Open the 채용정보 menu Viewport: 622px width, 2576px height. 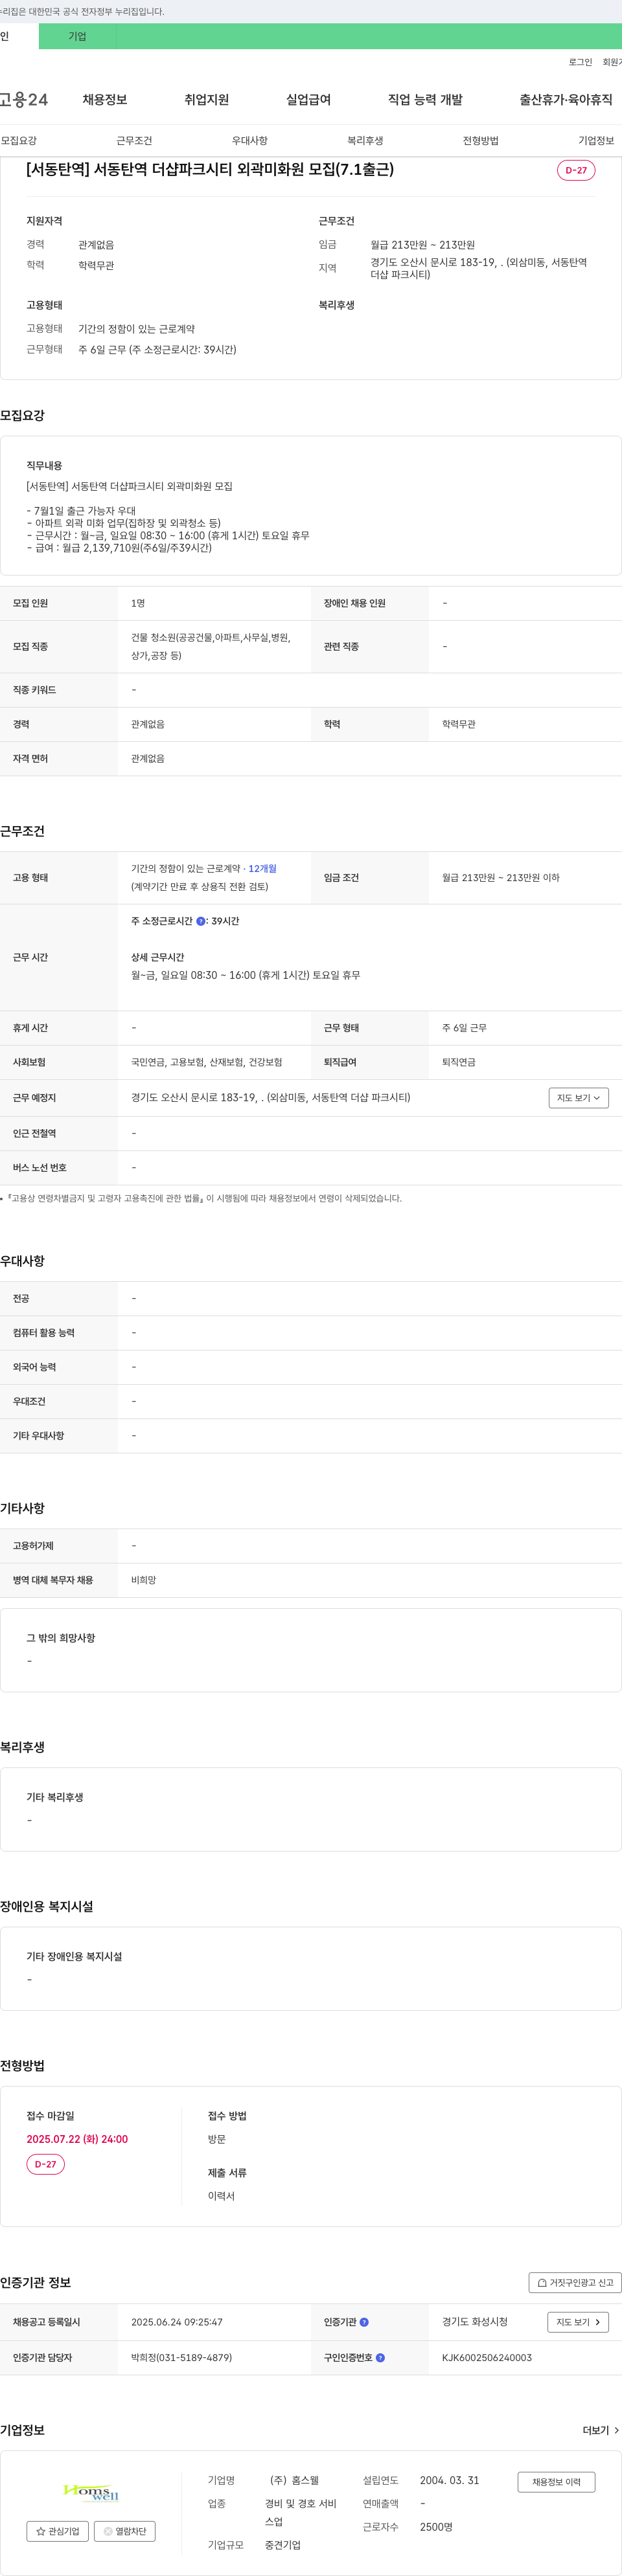point(105,100)
